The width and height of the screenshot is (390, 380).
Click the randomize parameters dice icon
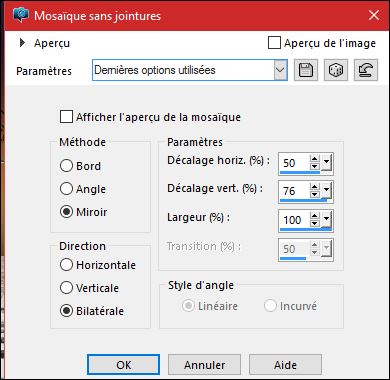[x=336, y=70]
